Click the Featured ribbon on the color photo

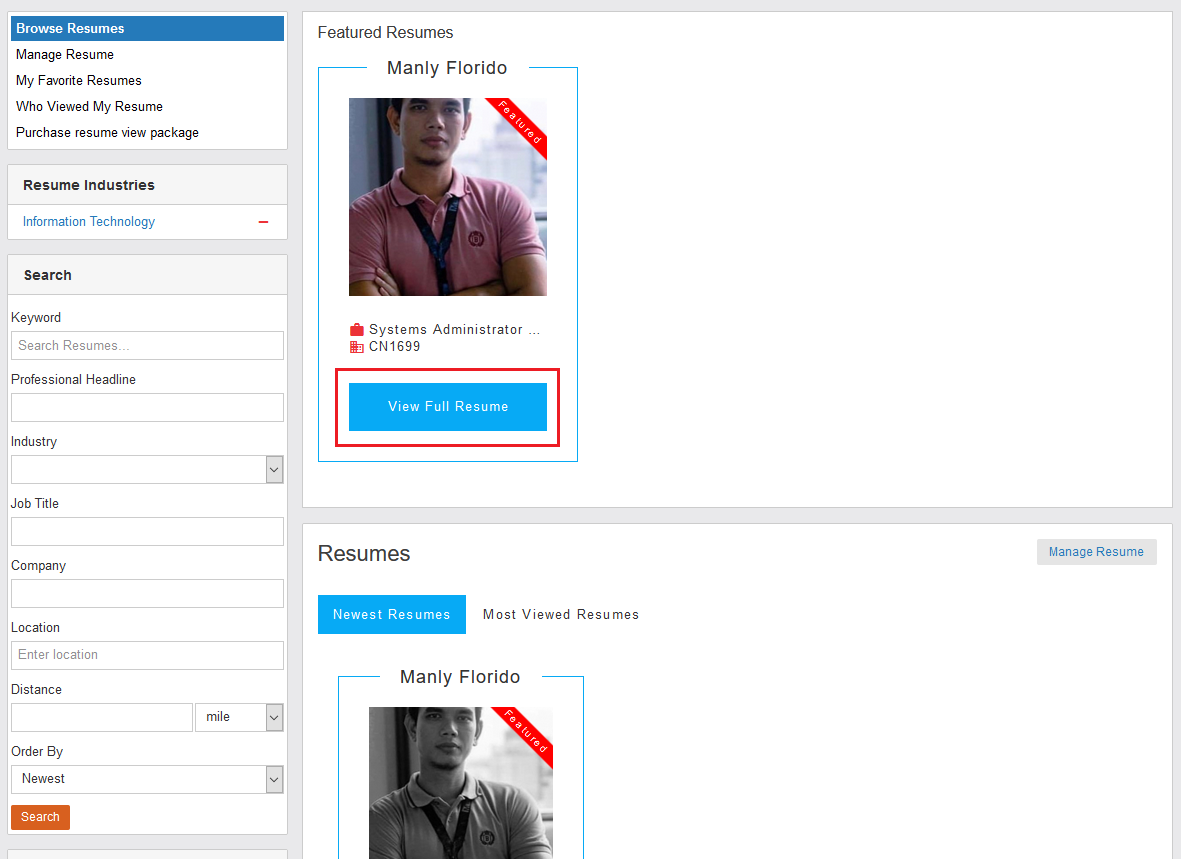[522, 123]
